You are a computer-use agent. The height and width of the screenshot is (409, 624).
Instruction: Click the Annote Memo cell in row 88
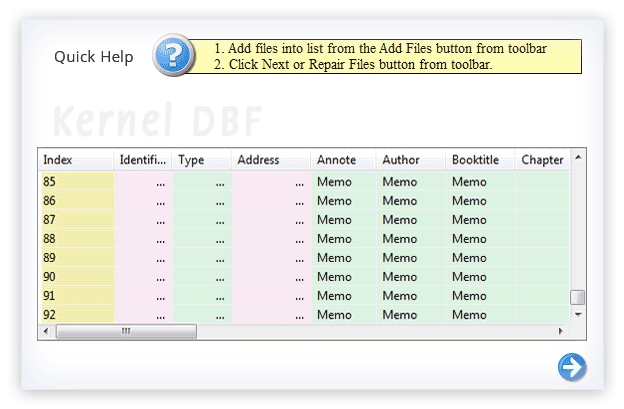pos(344,239)
